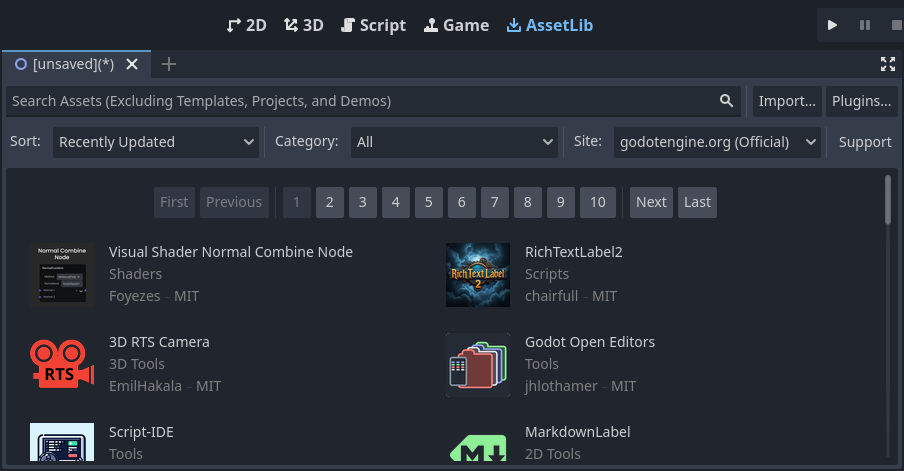Open the Category dropdown
The image size is (904, 471).
453,142
